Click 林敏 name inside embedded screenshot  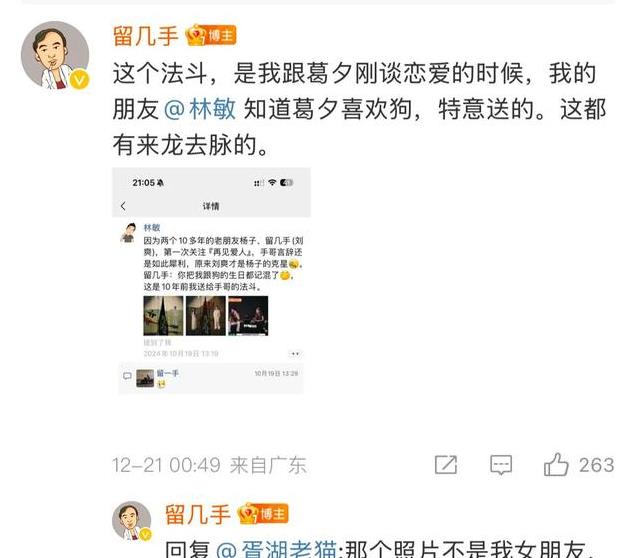coord(152,227)
